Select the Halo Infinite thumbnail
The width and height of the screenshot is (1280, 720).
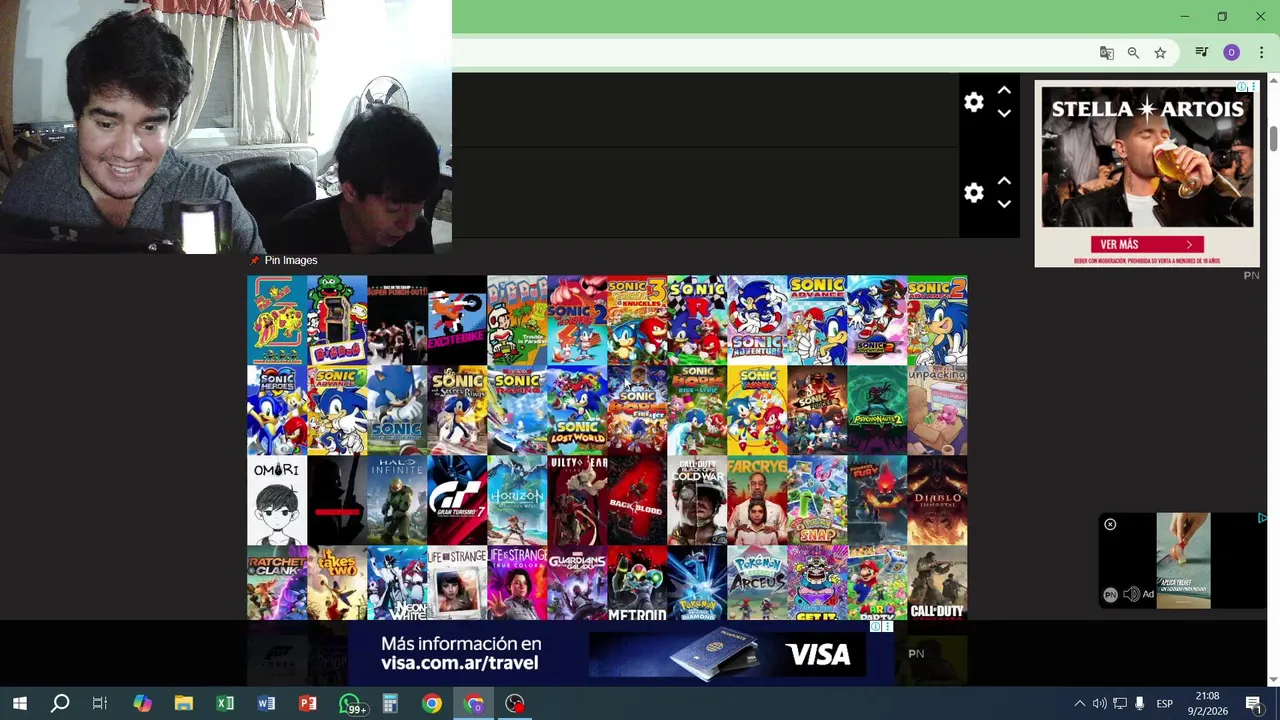(x=397, y=500)
